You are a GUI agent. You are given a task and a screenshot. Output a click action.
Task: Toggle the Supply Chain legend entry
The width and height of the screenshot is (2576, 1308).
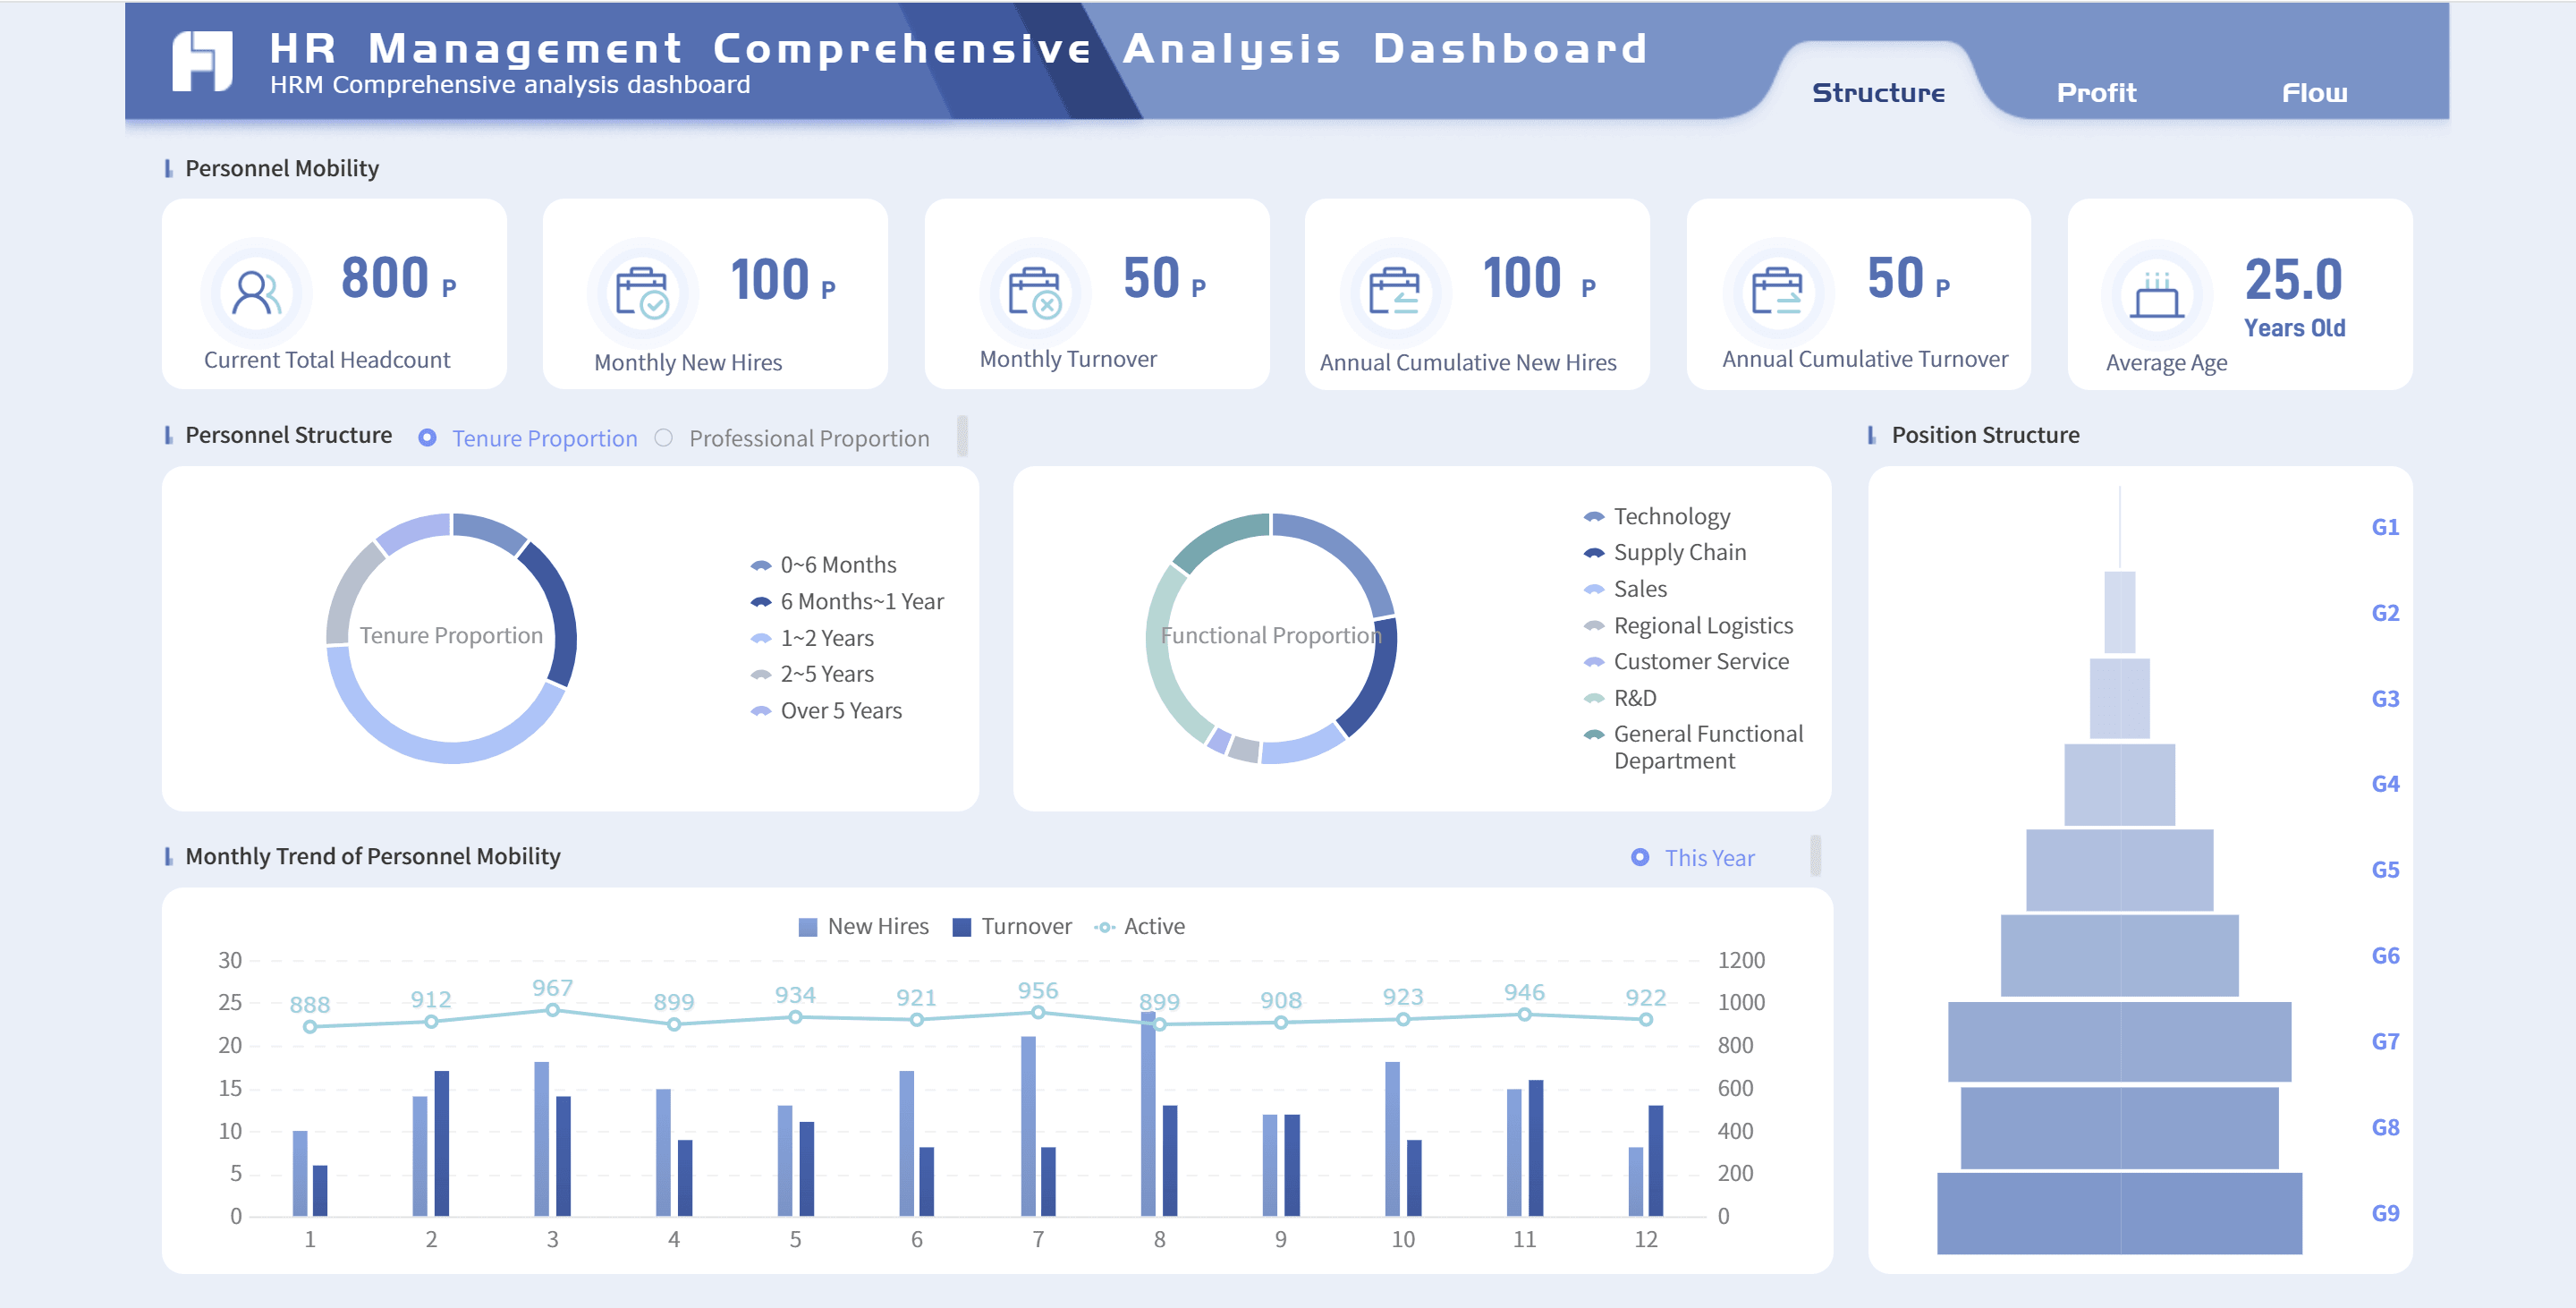(x=1665, y=552)
